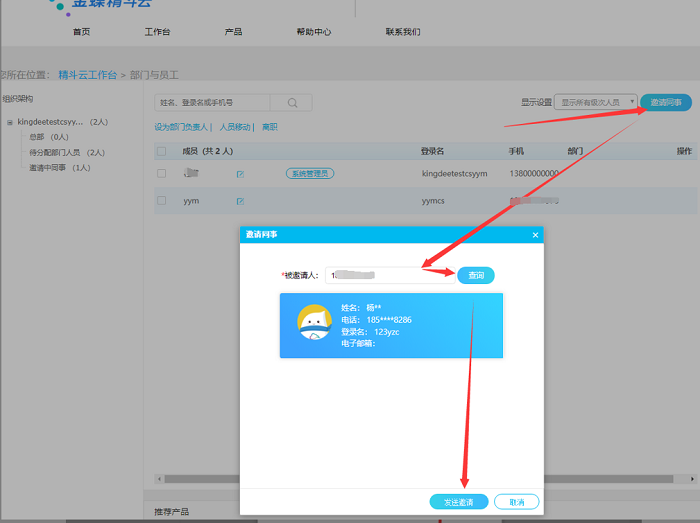700x523 pixels.
Task: Open the 工作台 menu
Action: [x=157, y=32]
